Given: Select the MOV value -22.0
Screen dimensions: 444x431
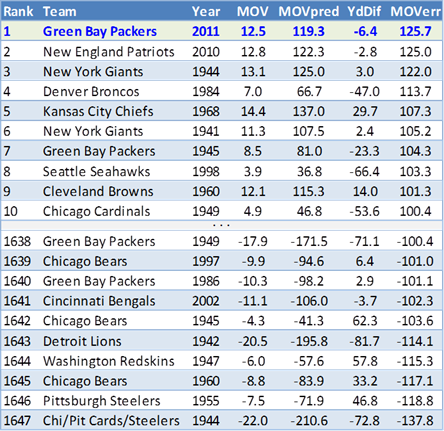Looking at the screenshot, I should click(253, 421).
